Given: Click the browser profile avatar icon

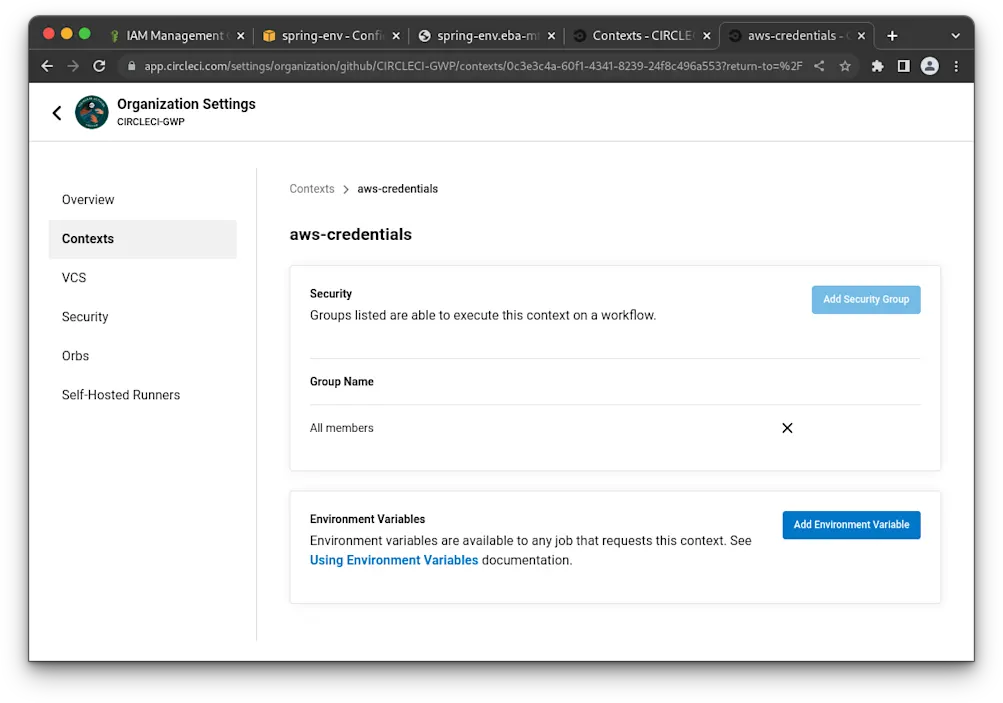Looking at the screenshot, I should [x=929, y=66].
